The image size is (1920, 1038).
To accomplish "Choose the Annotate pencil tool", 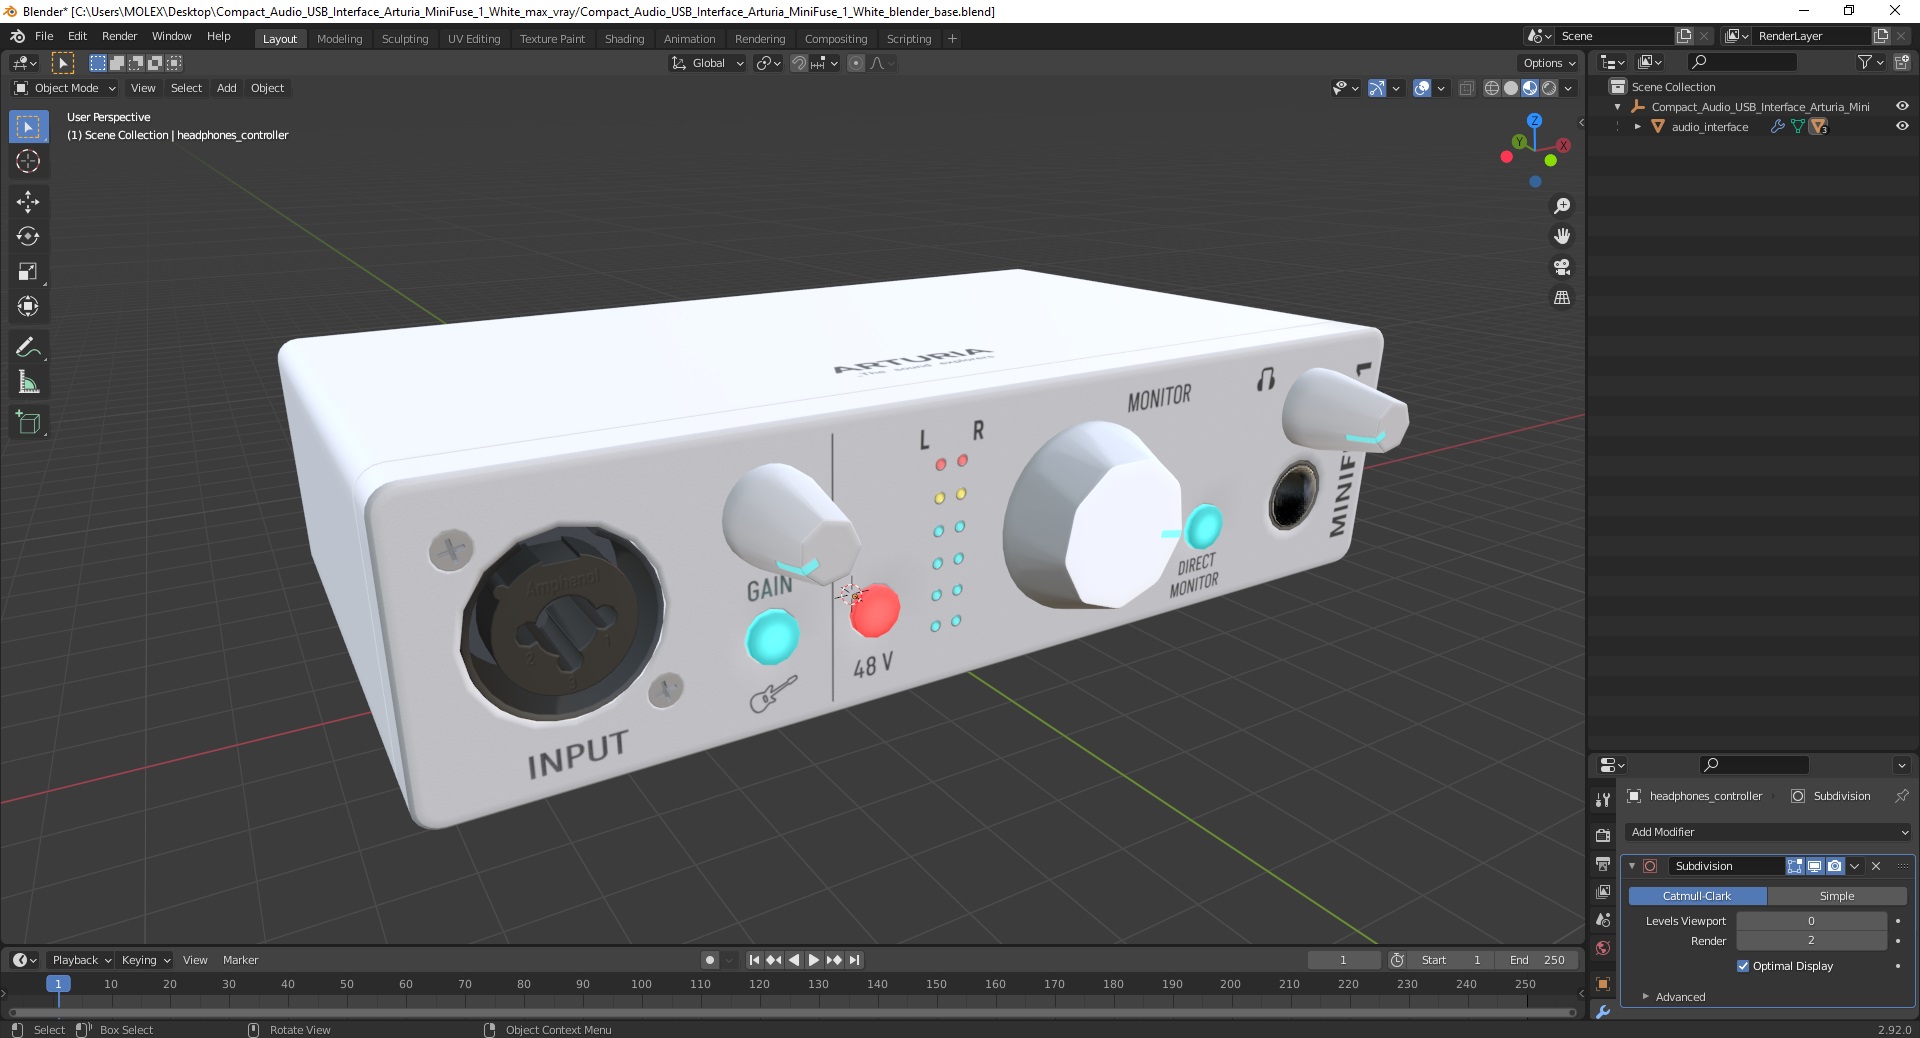I will click(28, 348).
